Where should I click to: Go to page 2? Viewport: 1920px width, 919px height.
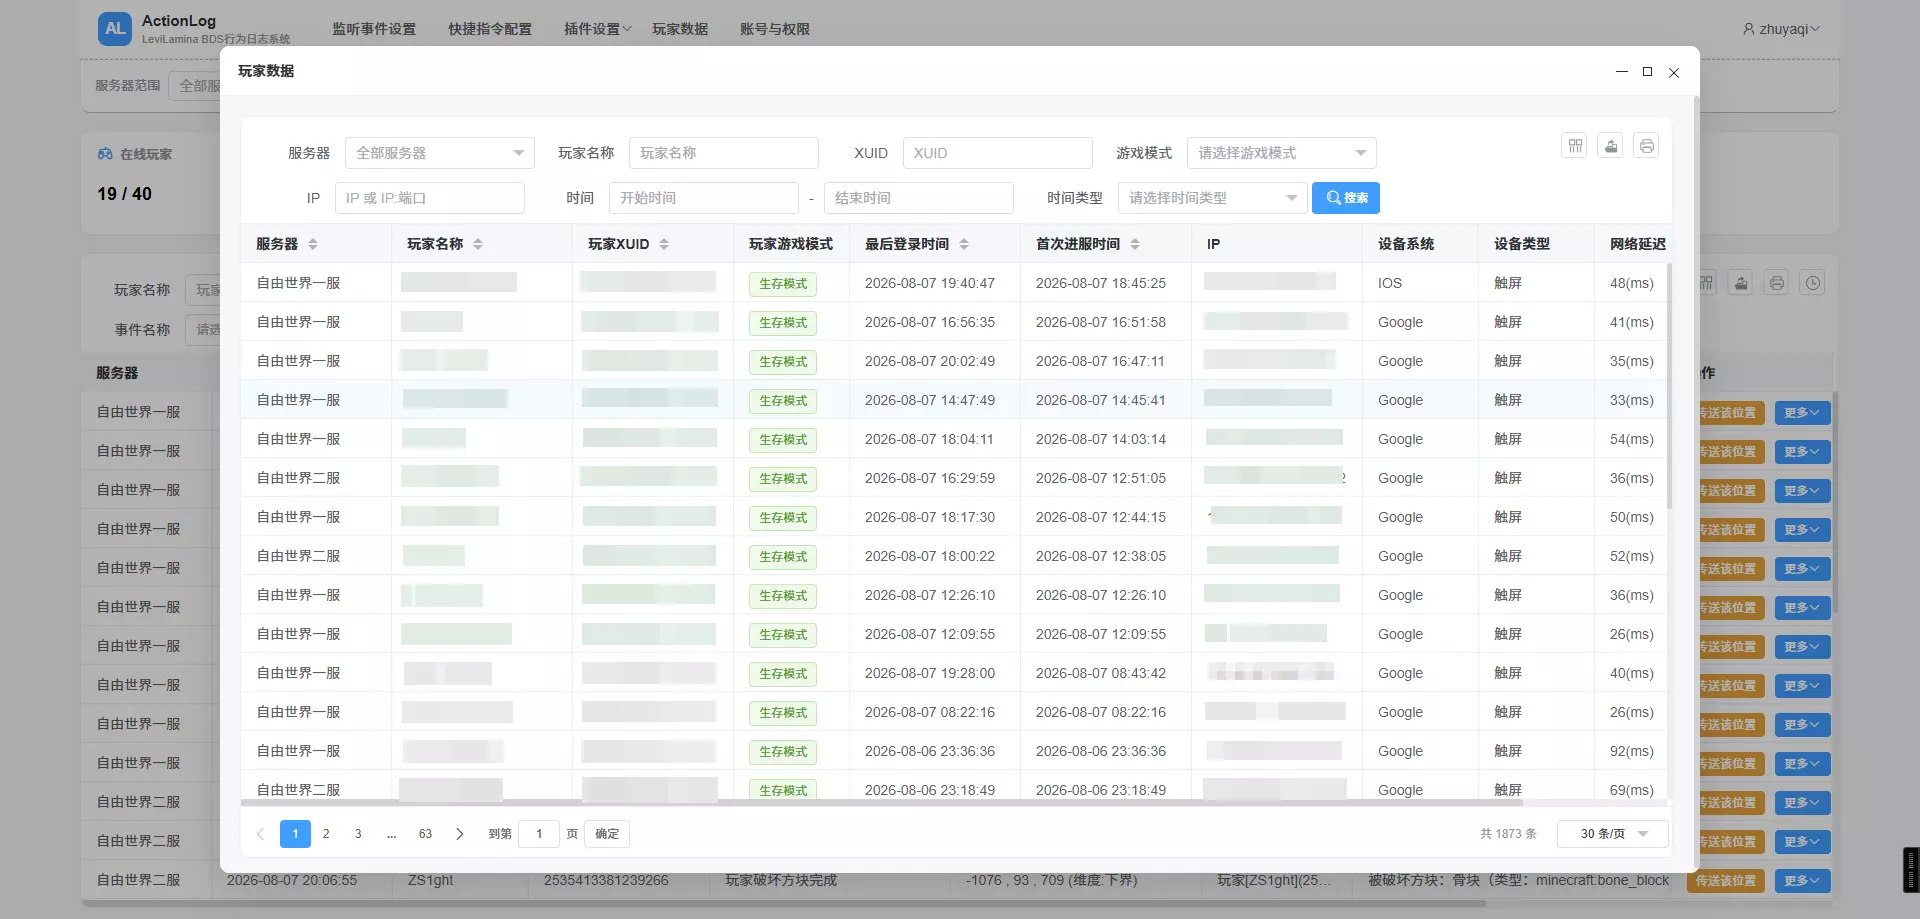326,834
